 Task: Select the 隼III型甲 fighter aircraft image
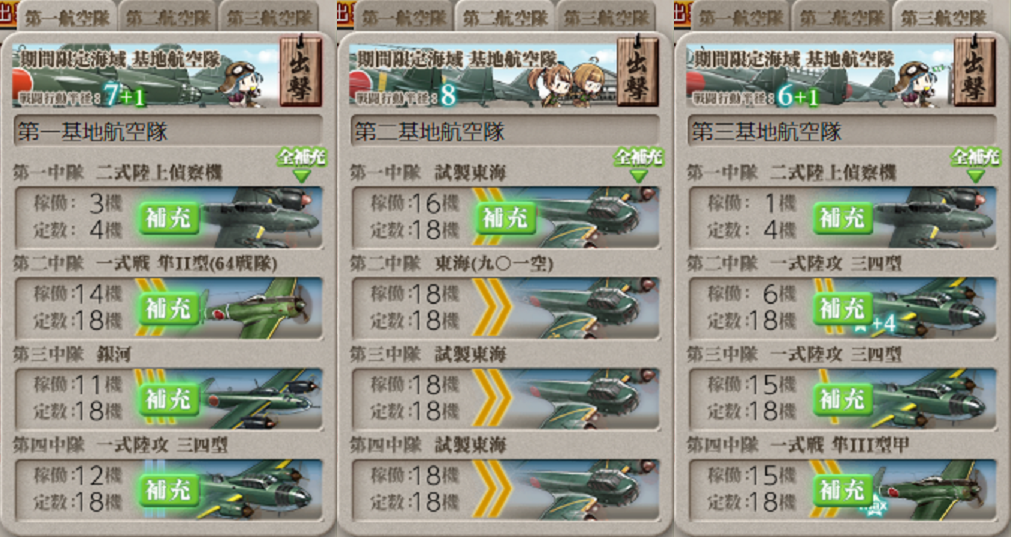[x=935, y=490]
